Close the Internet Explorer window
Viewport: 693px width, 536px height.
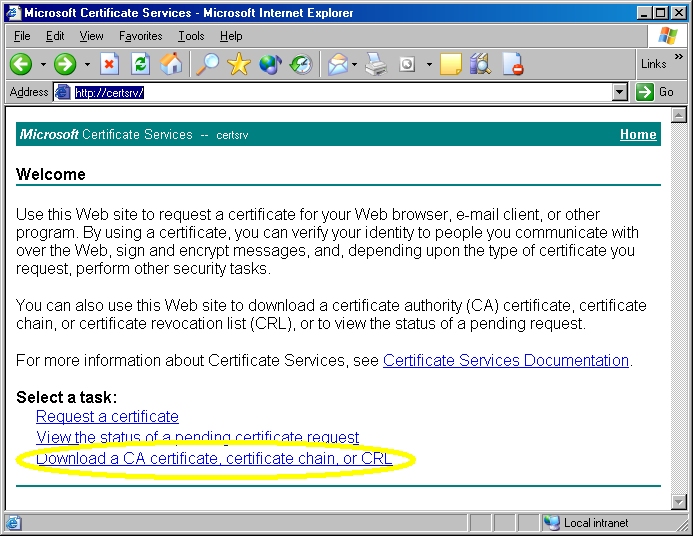pos(678,13)
